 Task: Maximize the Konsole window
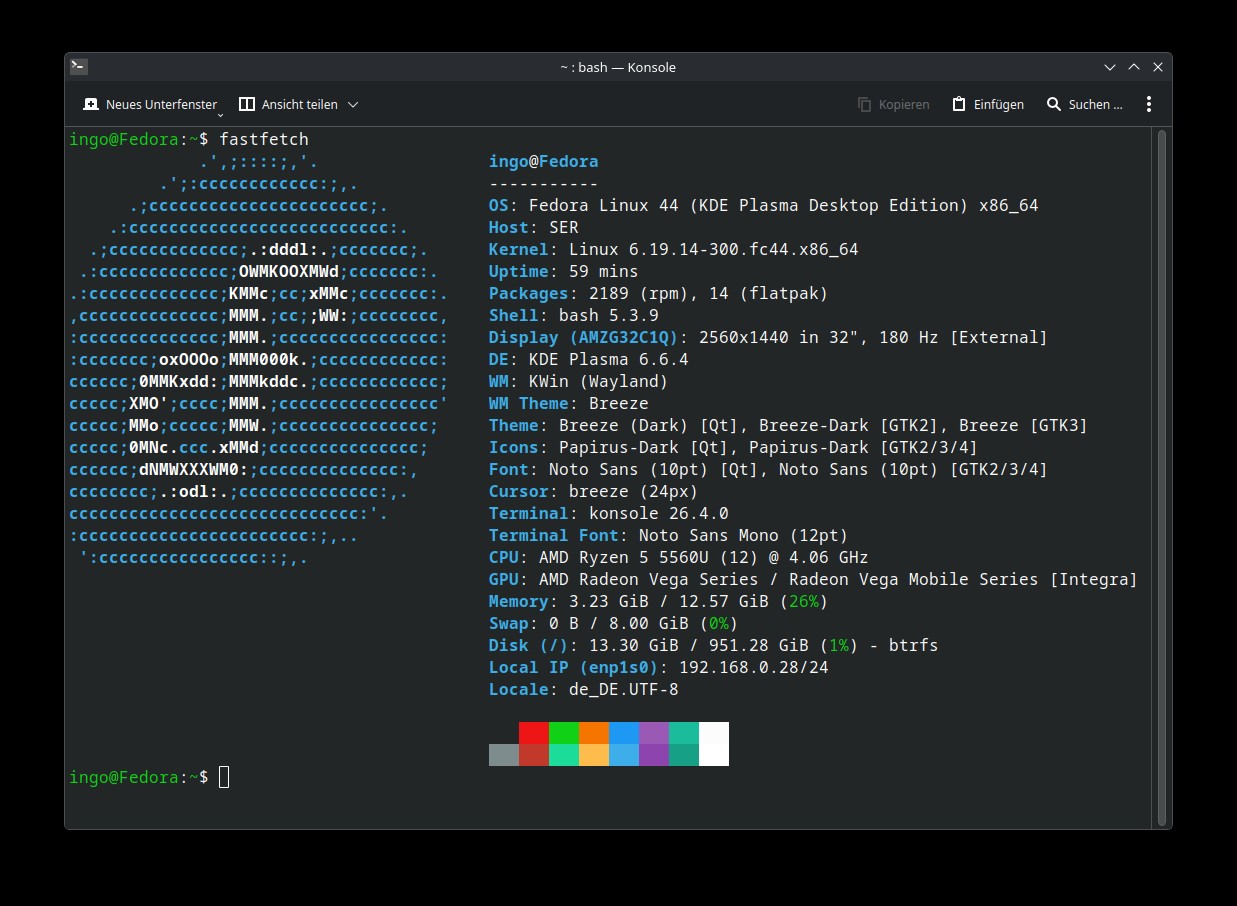[x=1134, y=67]
